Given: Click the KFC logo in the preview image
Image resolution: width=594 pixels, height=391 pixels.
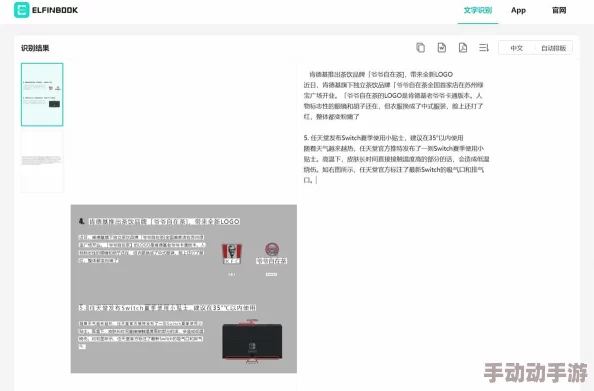Looking at the screenshot, I should coord(231,253).
